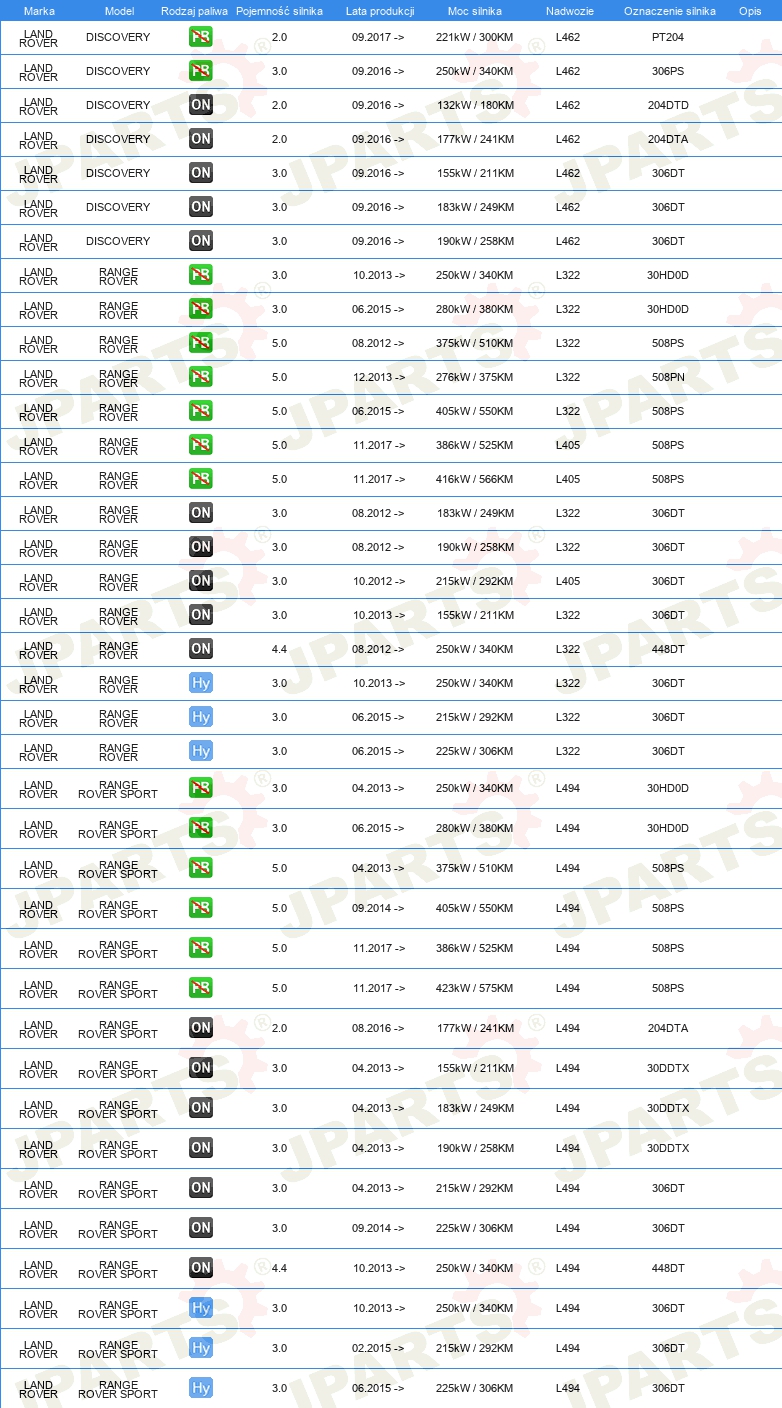
Task: Click the petrol icon in the Range Rover 508PN row
Action: (201, 377)
